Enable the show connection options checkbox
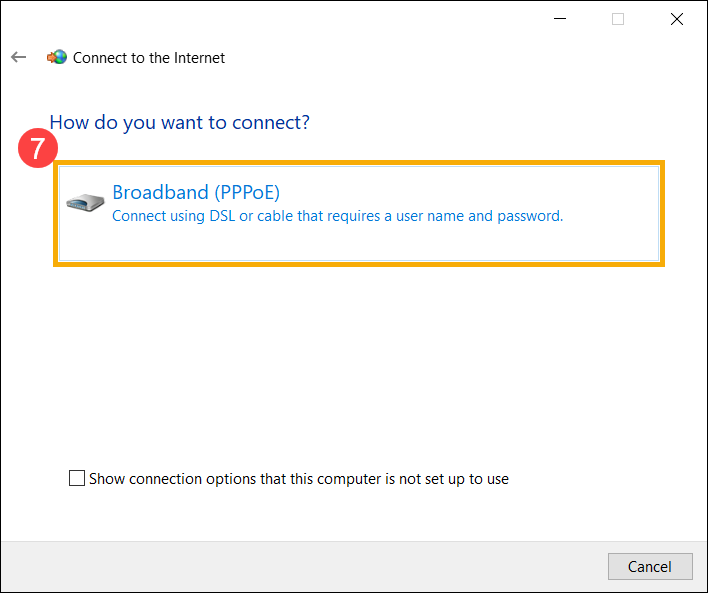This screenshot has width=708, height=593. [77, 479]
